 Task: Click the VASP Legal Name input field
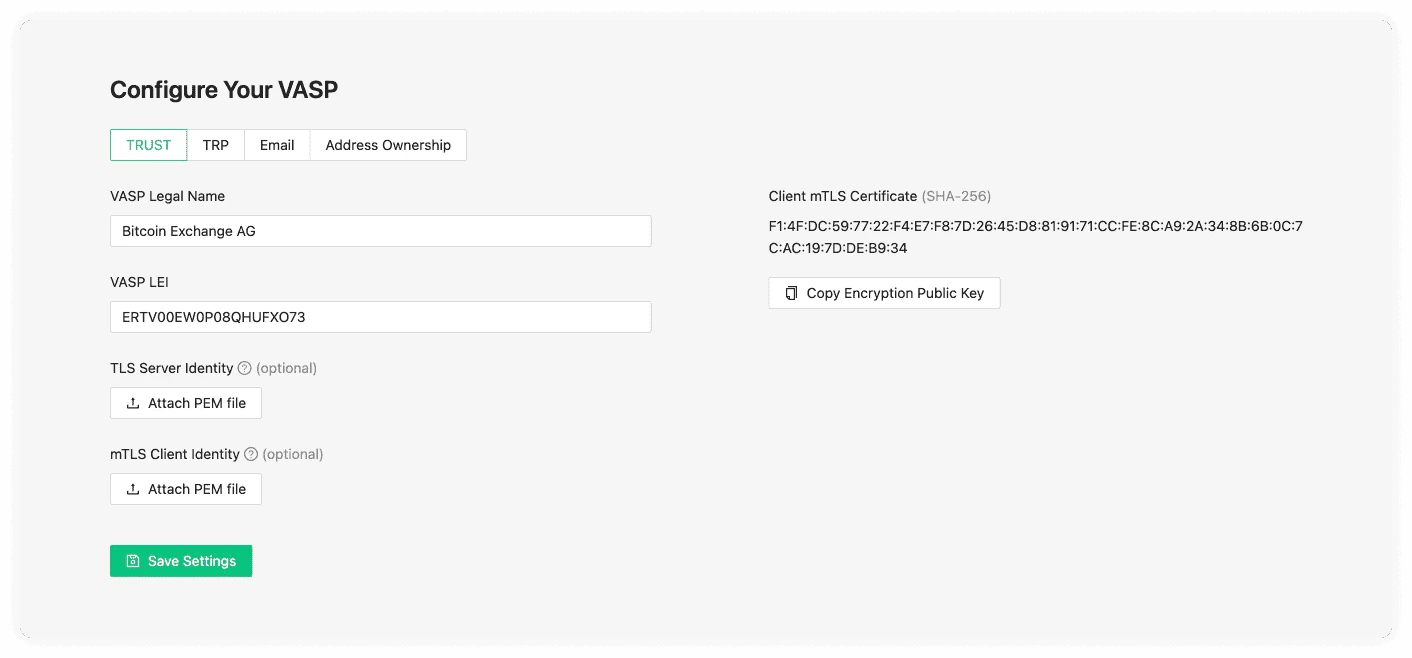(x=380, y=230)
